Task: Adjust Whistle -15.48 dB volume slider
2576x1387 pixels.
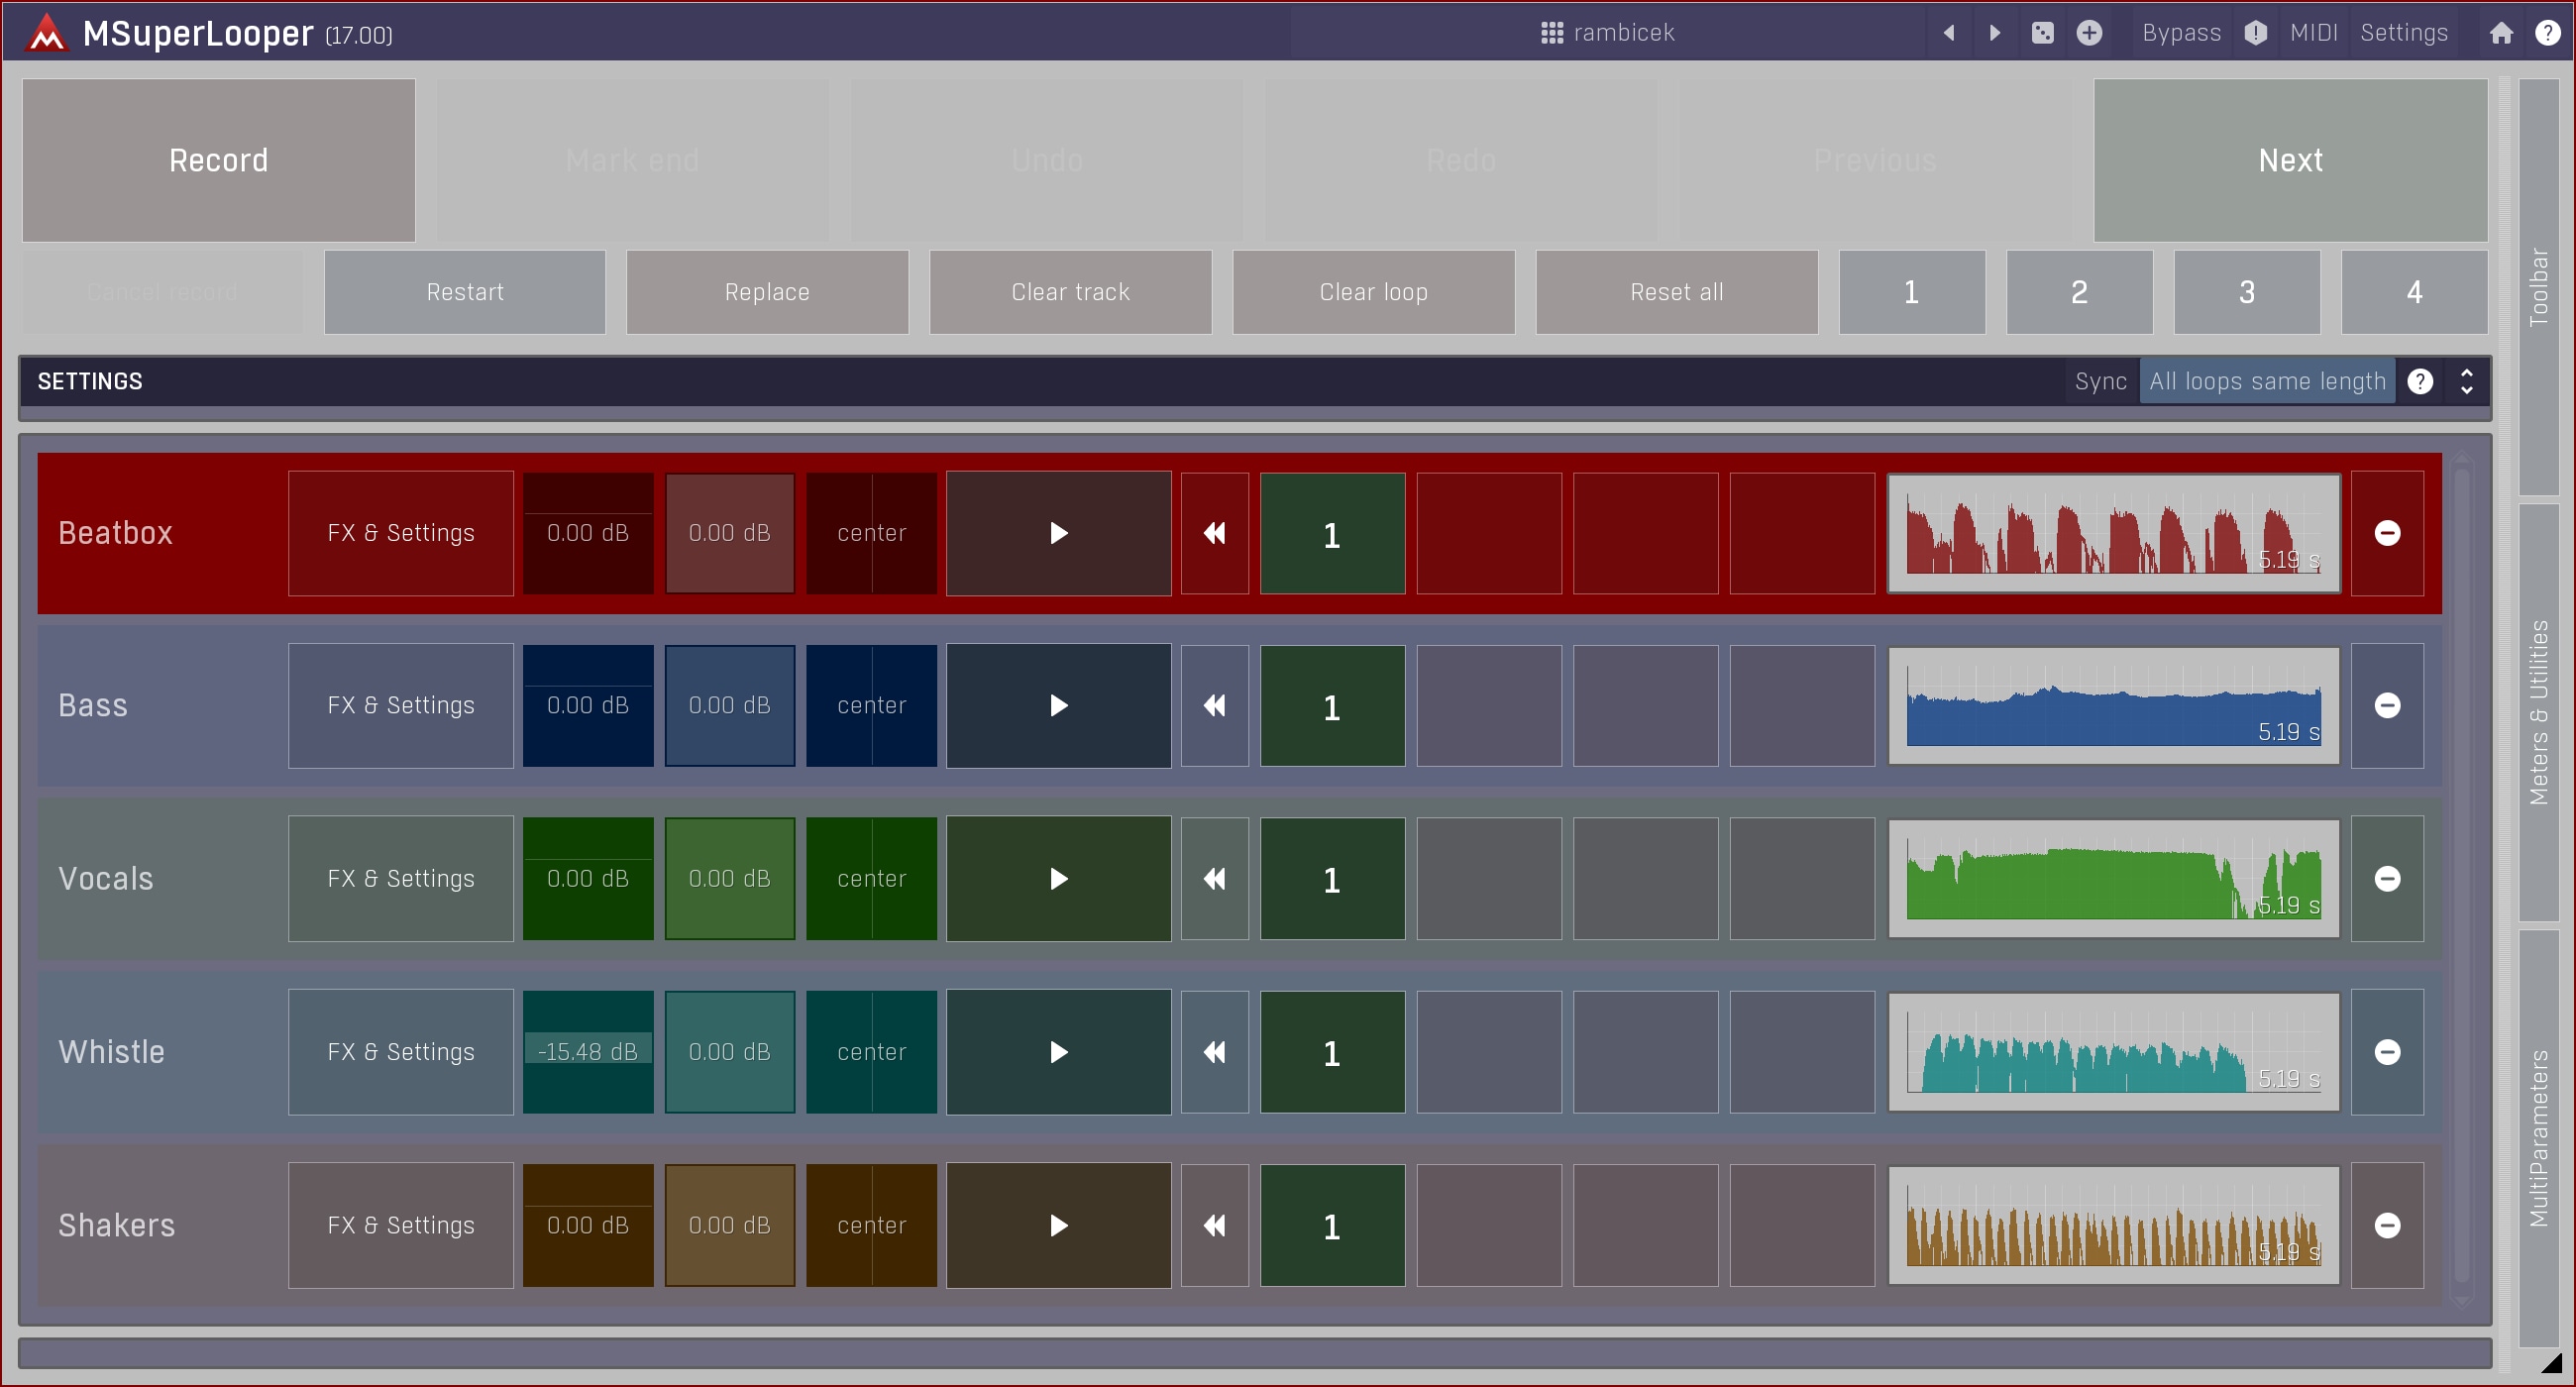Action: click(x=588, y=1052)
